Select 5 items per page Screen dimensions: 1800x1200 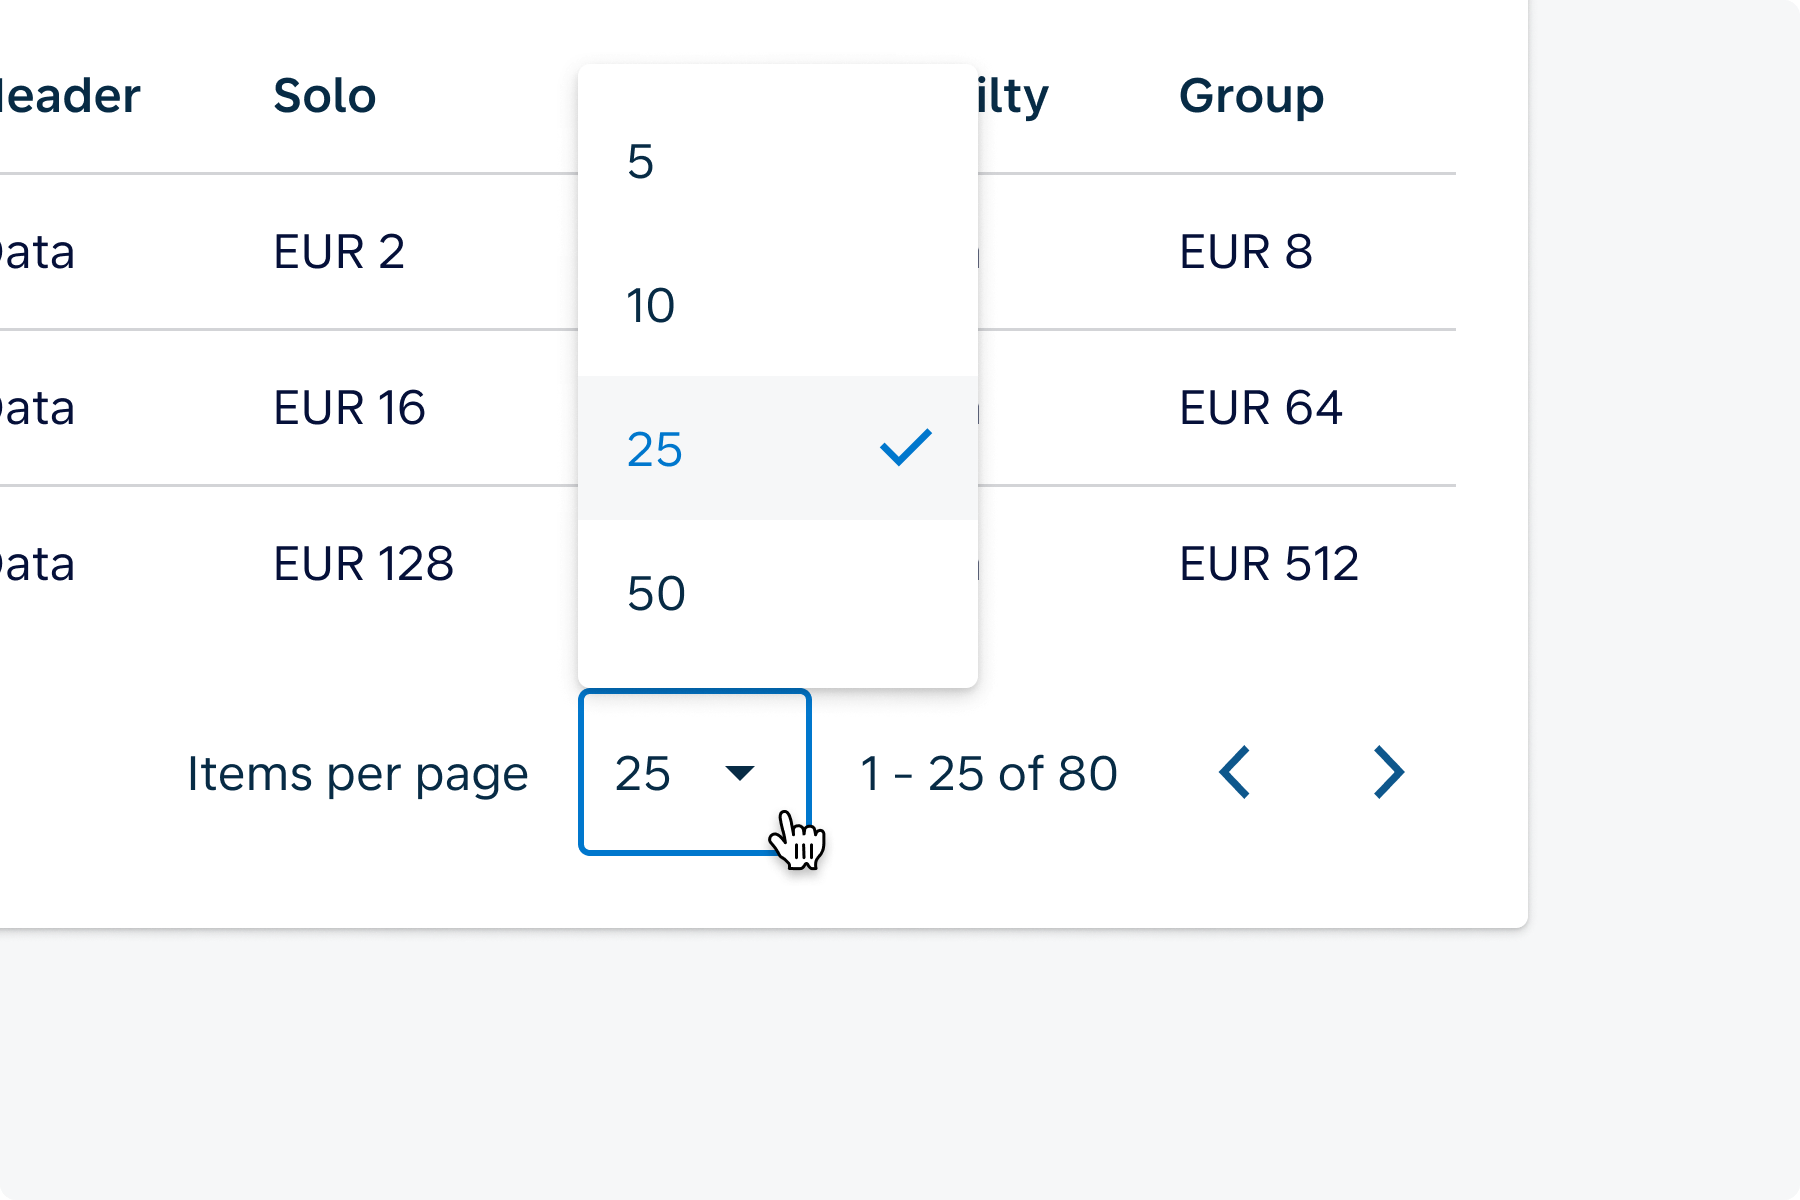[776, 161]
